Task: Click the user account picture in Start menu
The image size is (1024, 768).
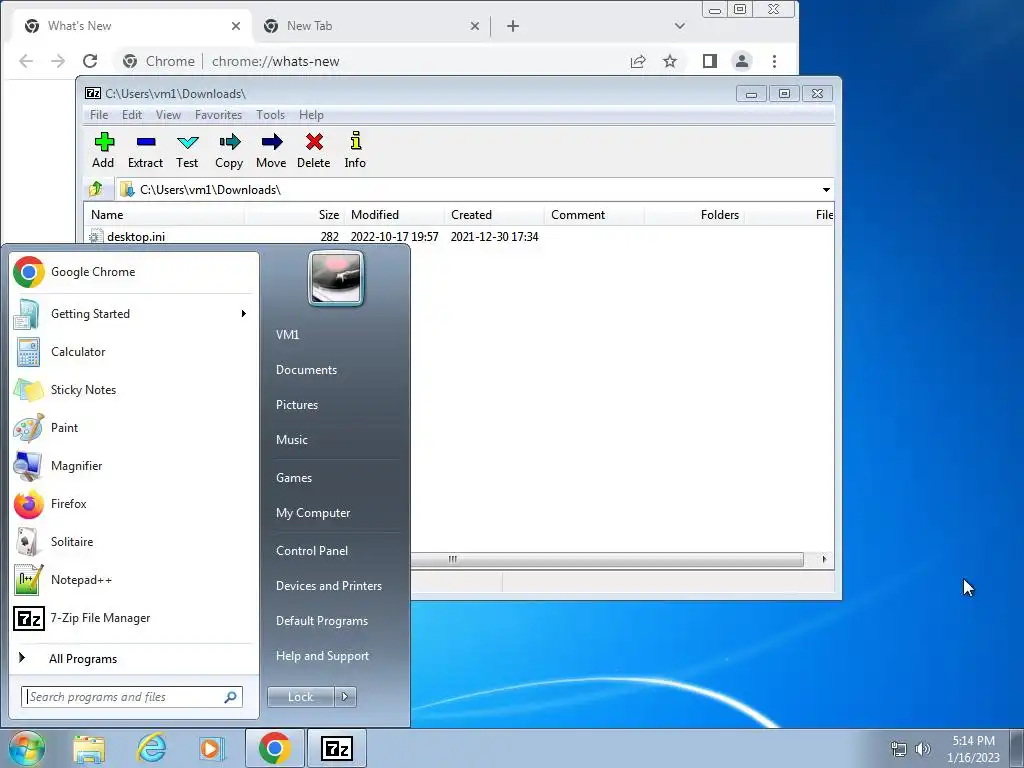Action: (x=336, y=278)
